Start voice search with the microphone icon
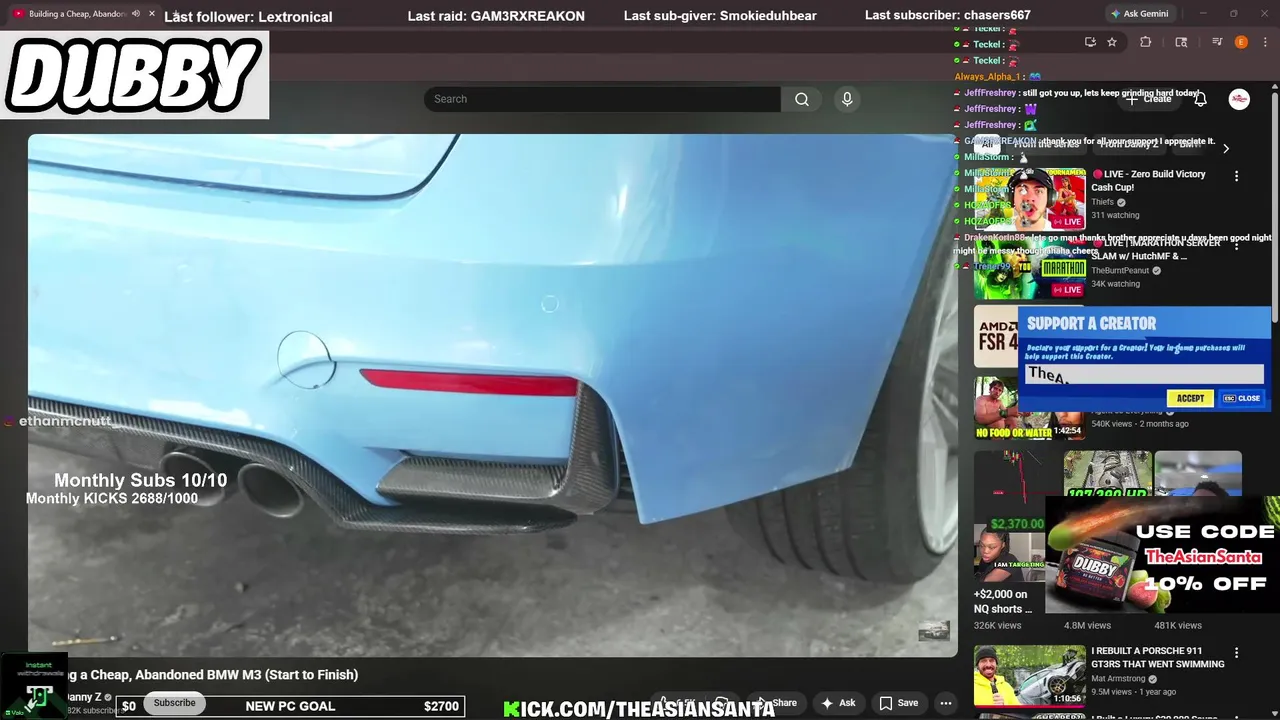The height and width of the screenshot is (720, 1280). pos(847,99)
